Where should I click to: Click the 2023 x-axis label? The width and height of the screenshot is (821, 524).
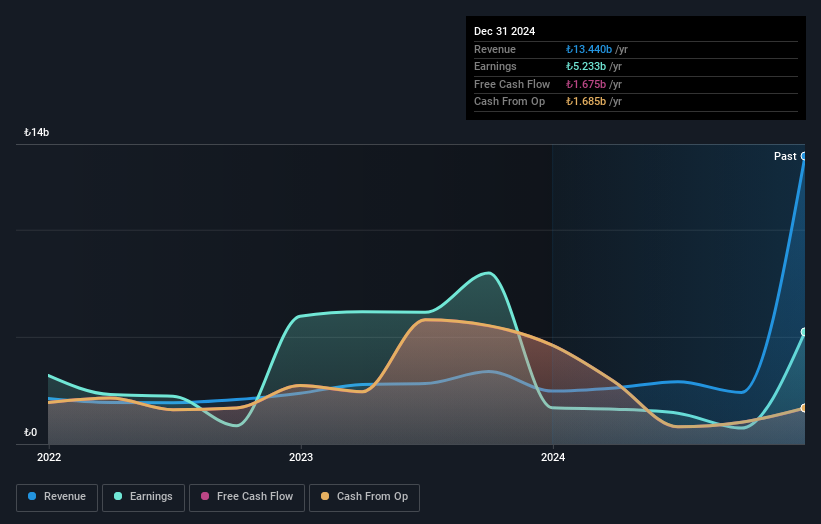tap(301, 457)
